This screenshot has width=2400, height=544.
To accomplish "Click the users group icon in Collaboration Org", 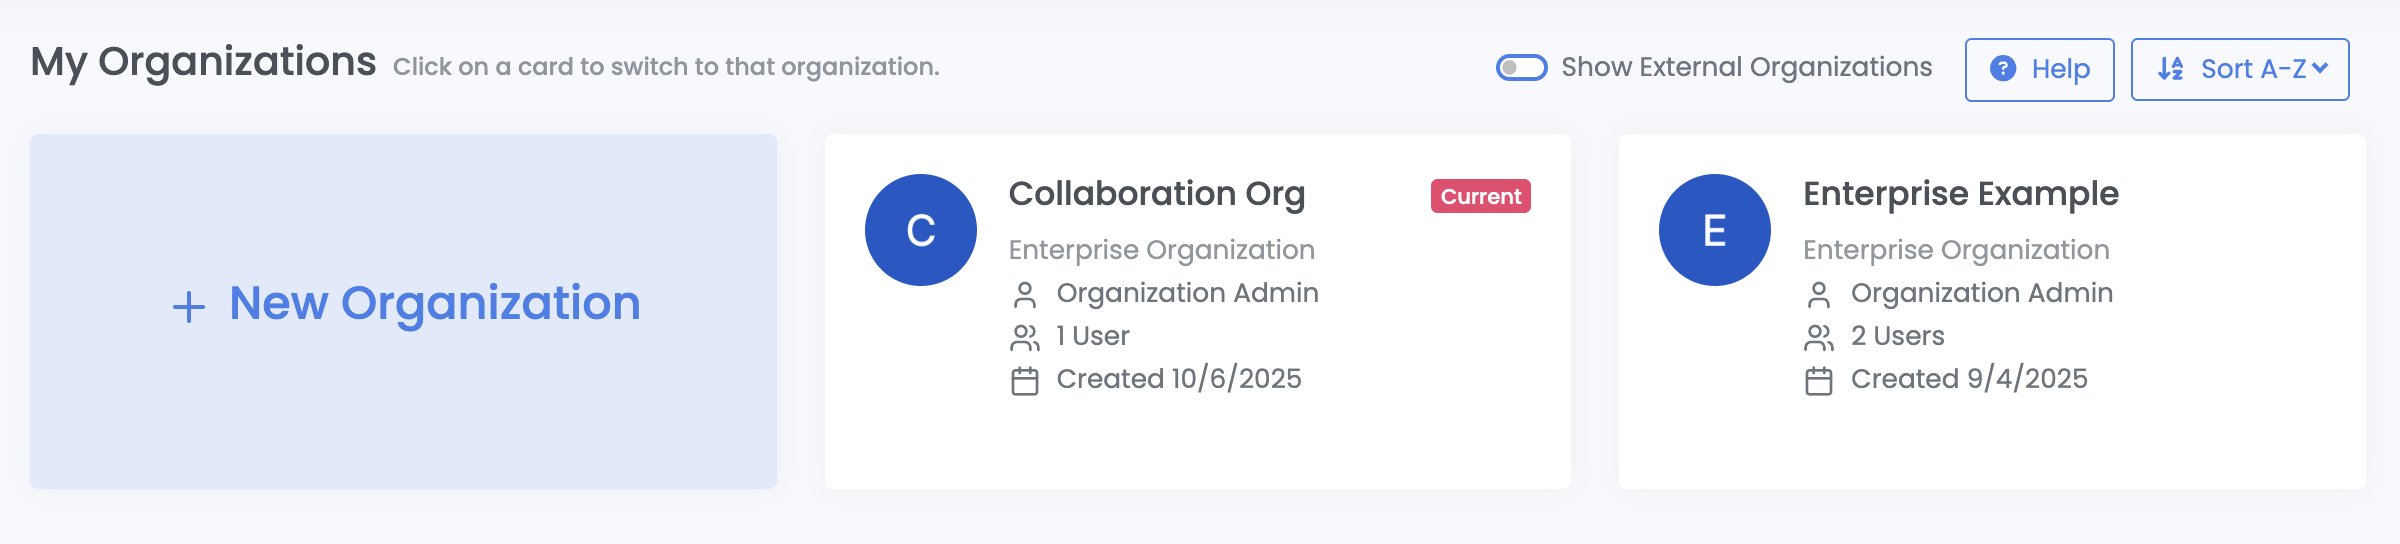I will (1025, 338).
